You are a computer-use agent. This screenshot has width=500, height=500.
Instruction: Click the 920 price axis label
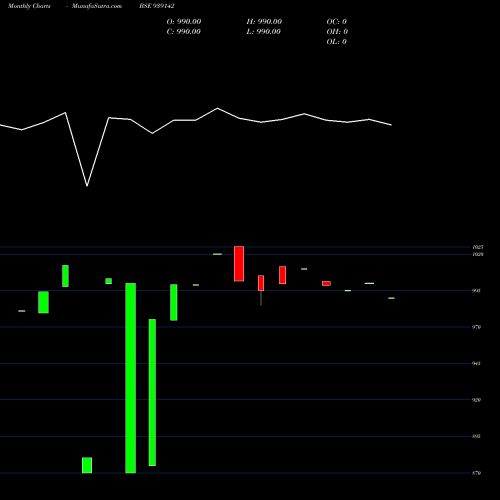[476, 400]
